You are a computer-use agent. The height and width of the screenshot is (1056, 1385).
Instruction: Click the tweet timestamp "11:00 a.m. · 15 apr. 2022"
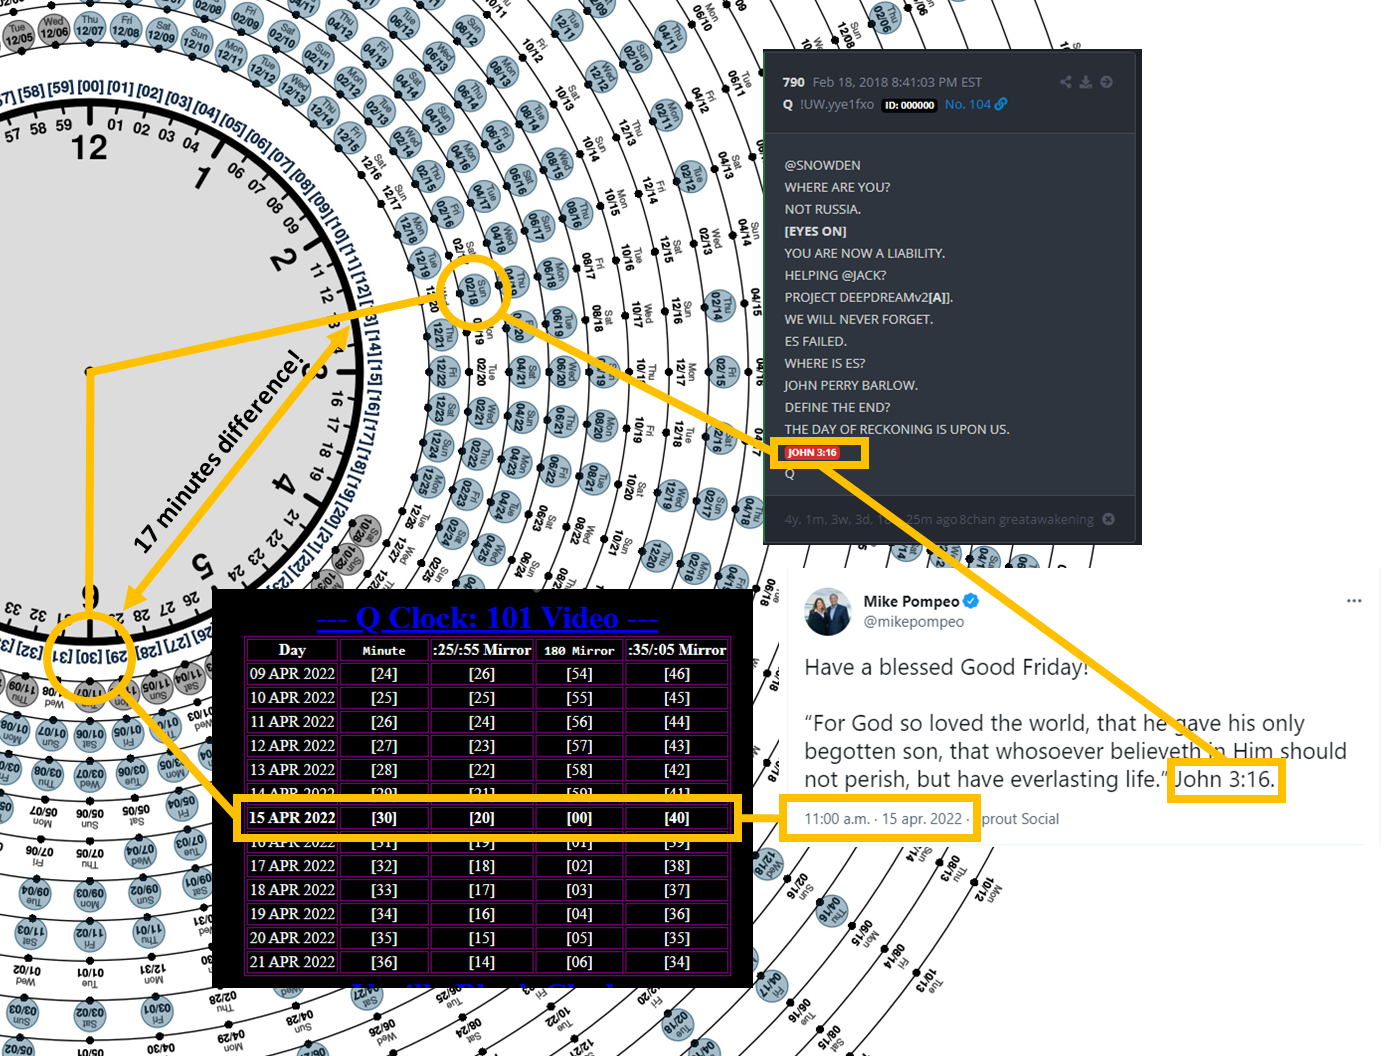[883, 818]
